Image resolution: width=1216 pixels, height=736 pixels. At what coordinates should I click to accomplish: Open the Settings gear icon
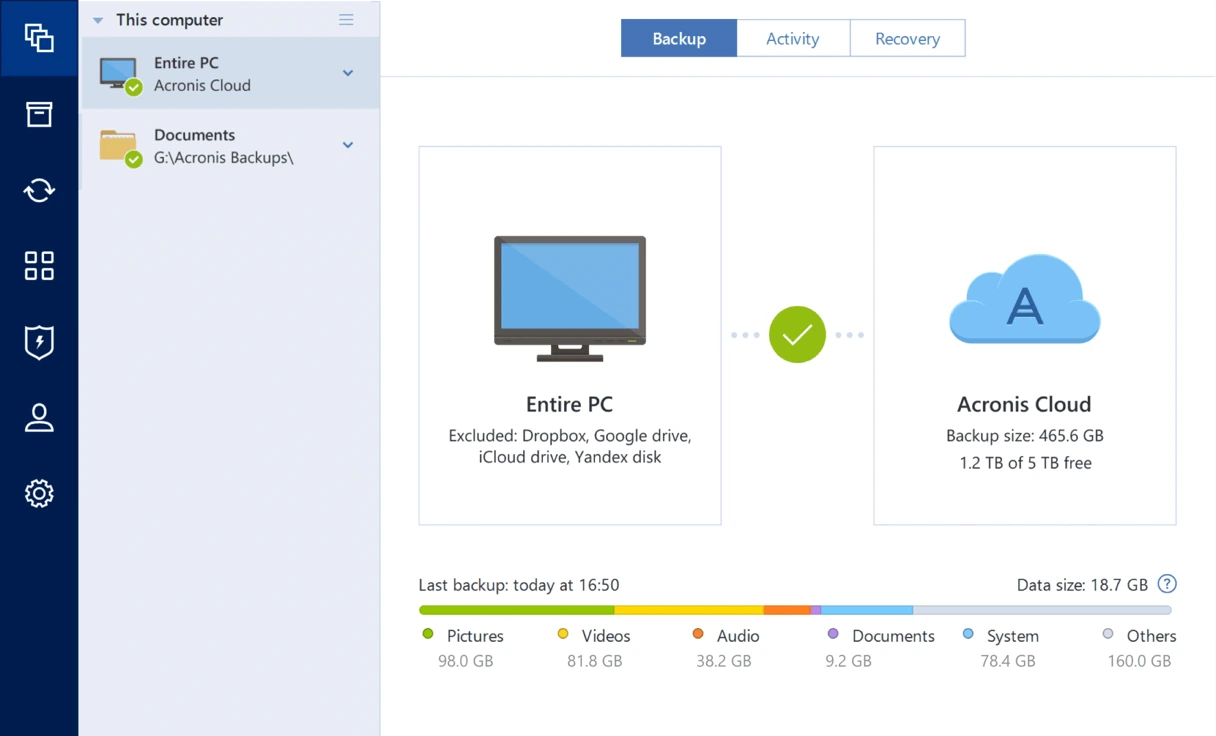39,494
